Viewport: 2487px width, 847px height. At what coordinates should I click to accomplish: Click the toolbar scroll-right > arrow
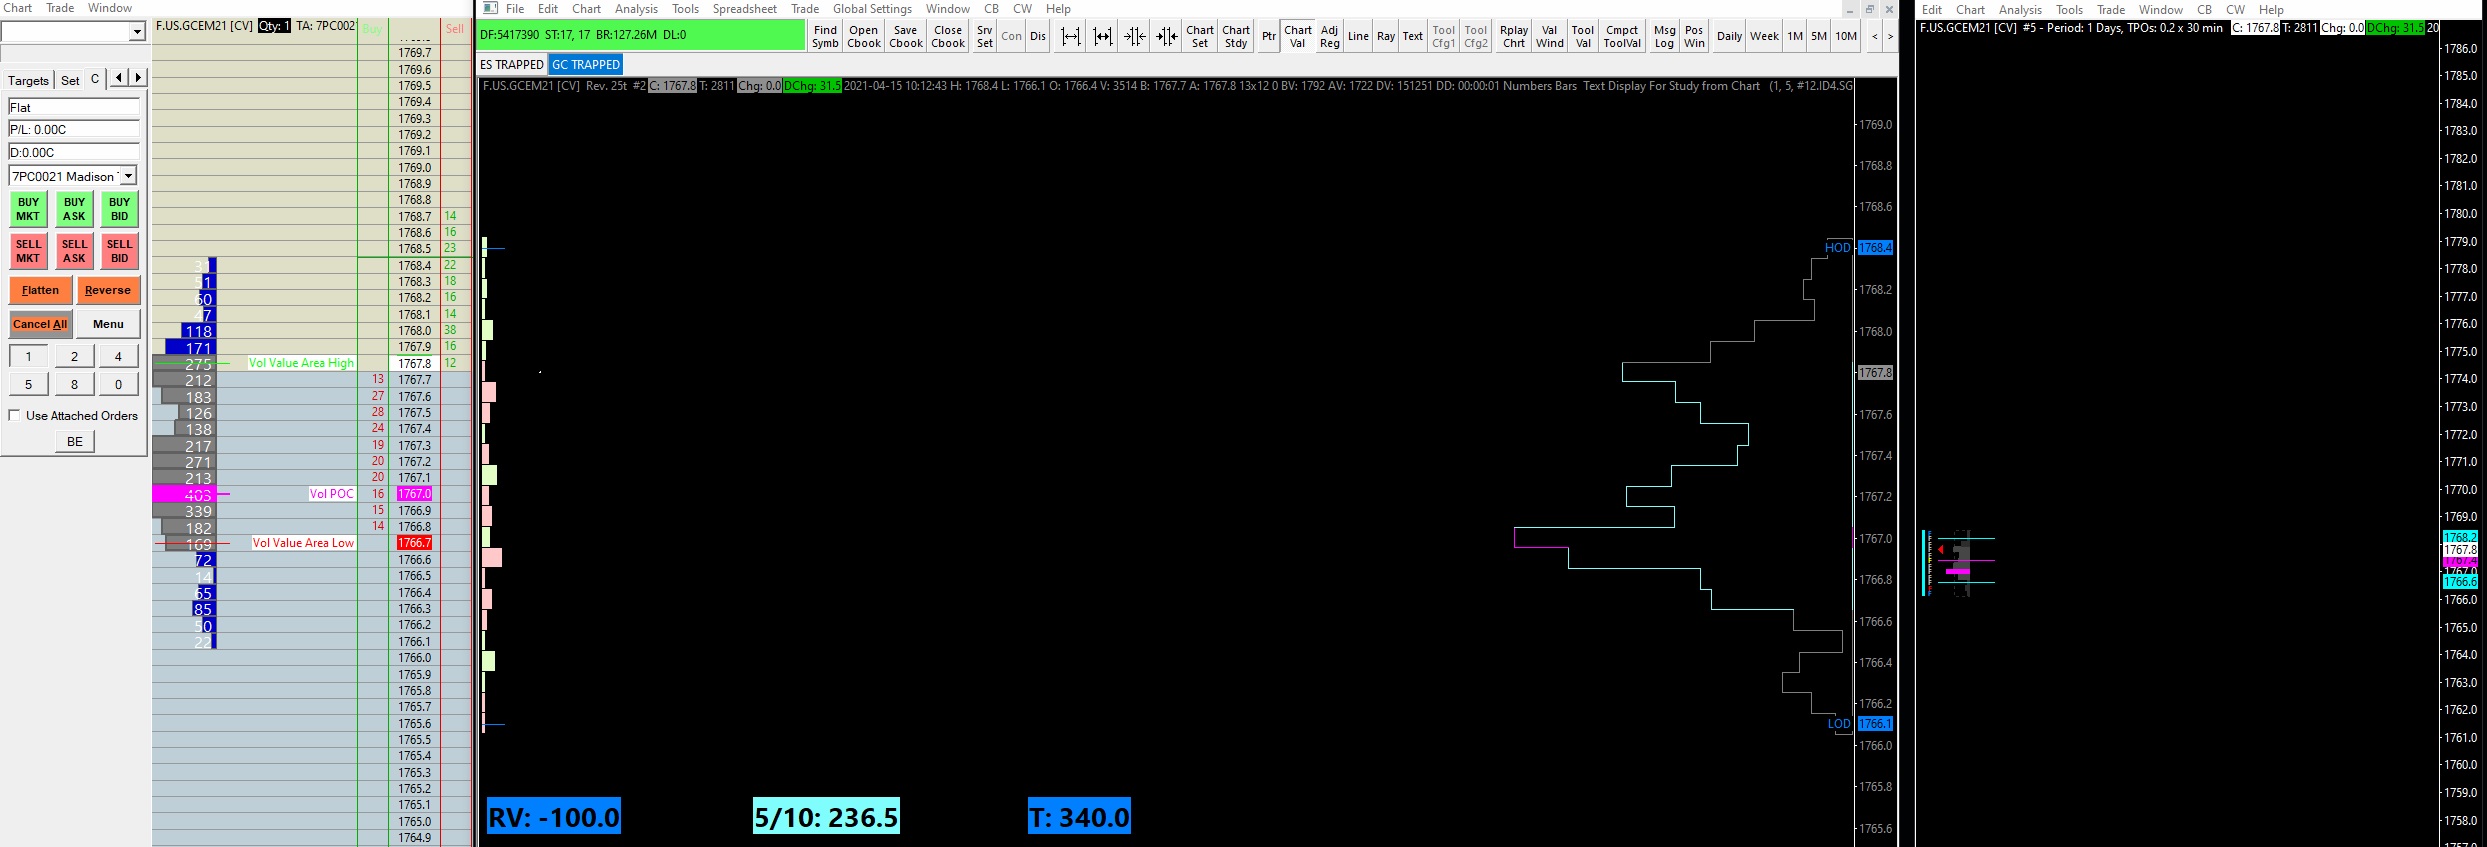(1890, 37)
